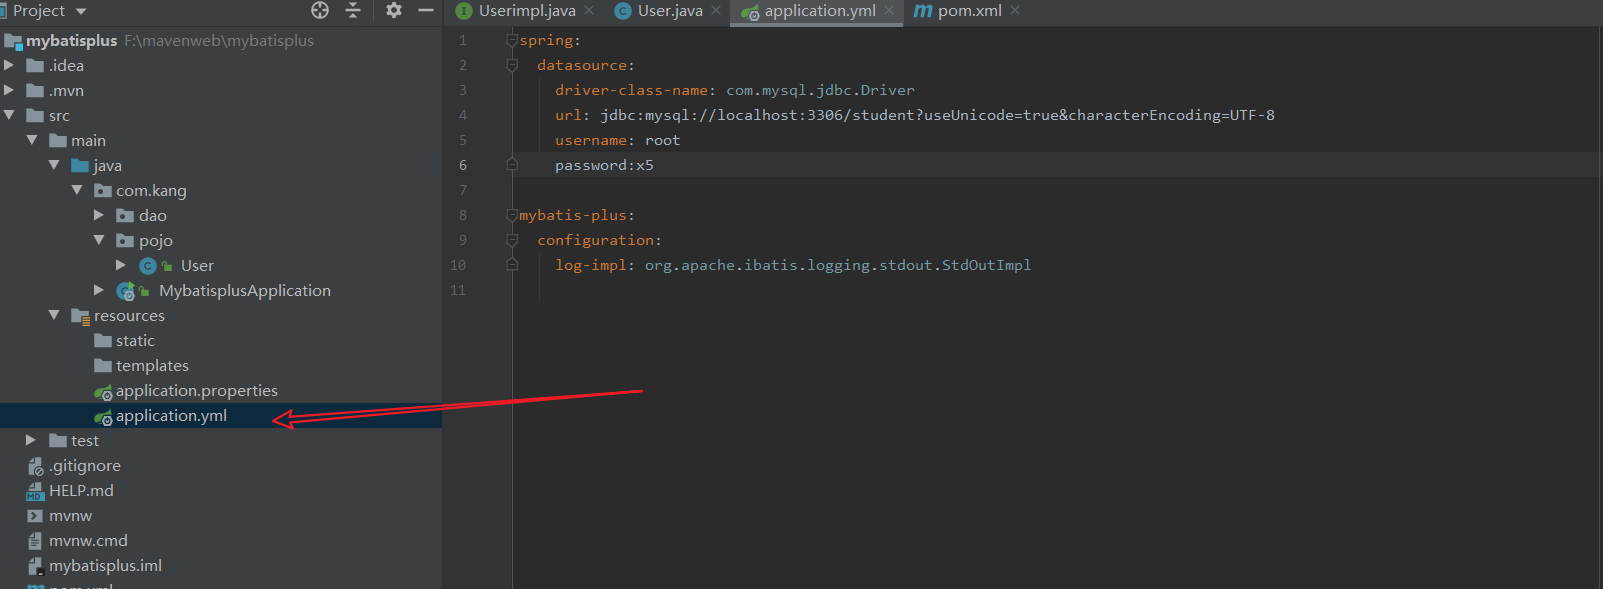1603x589 pixels.
Task: Switch to the User.java tab
Action: point(670,11)
